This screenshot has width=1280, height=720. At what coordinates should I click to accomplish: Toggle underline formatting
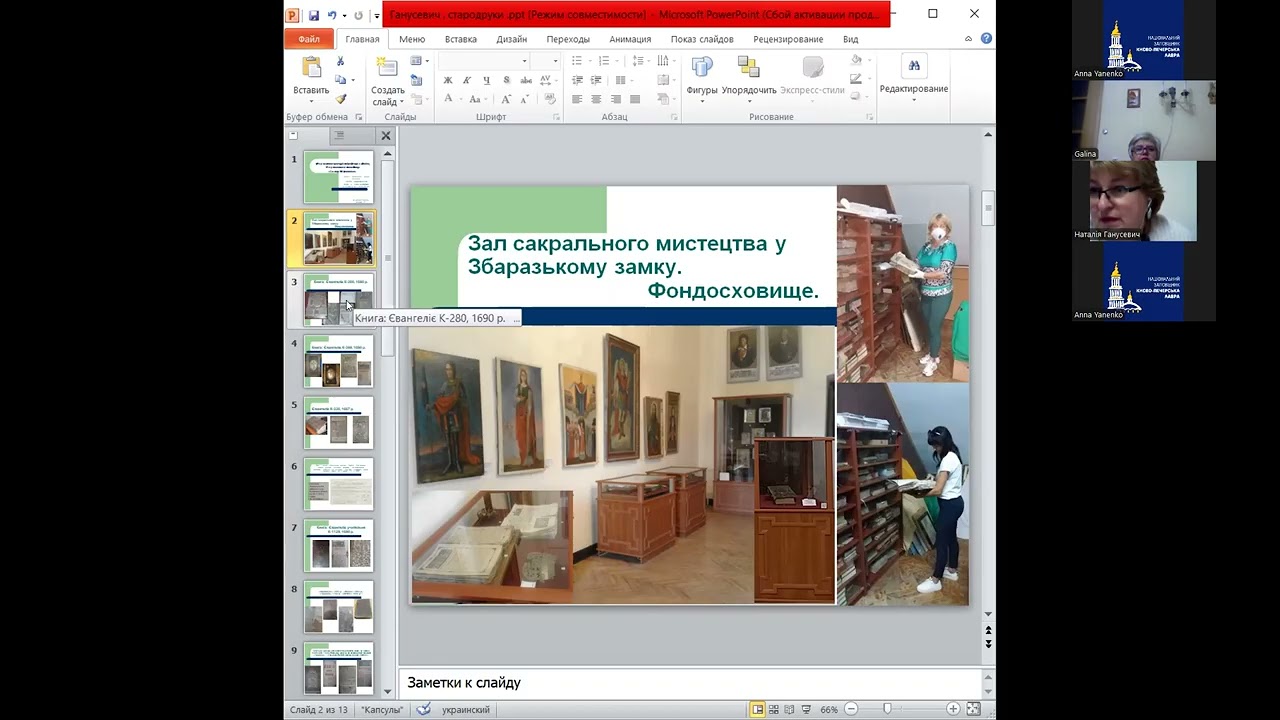(486, 80)
